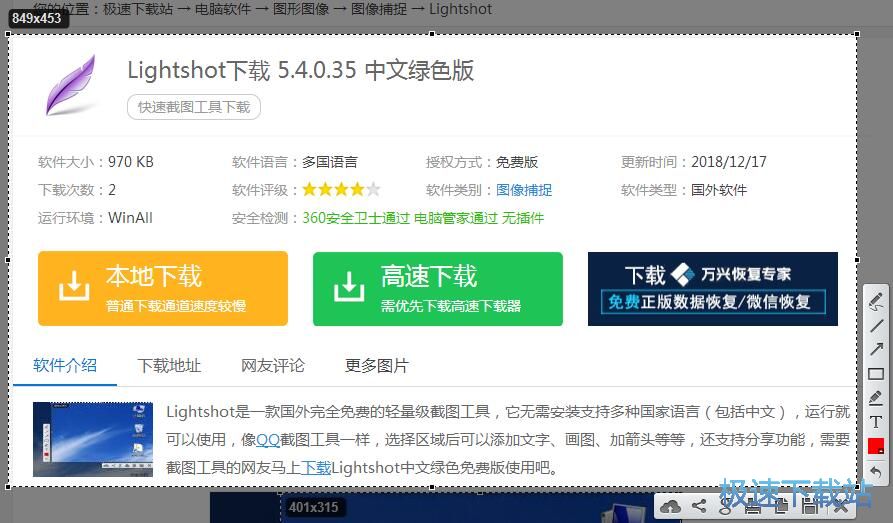Click 2018/12/17 update date value
893x523 pixels.
tap(729, 162)
